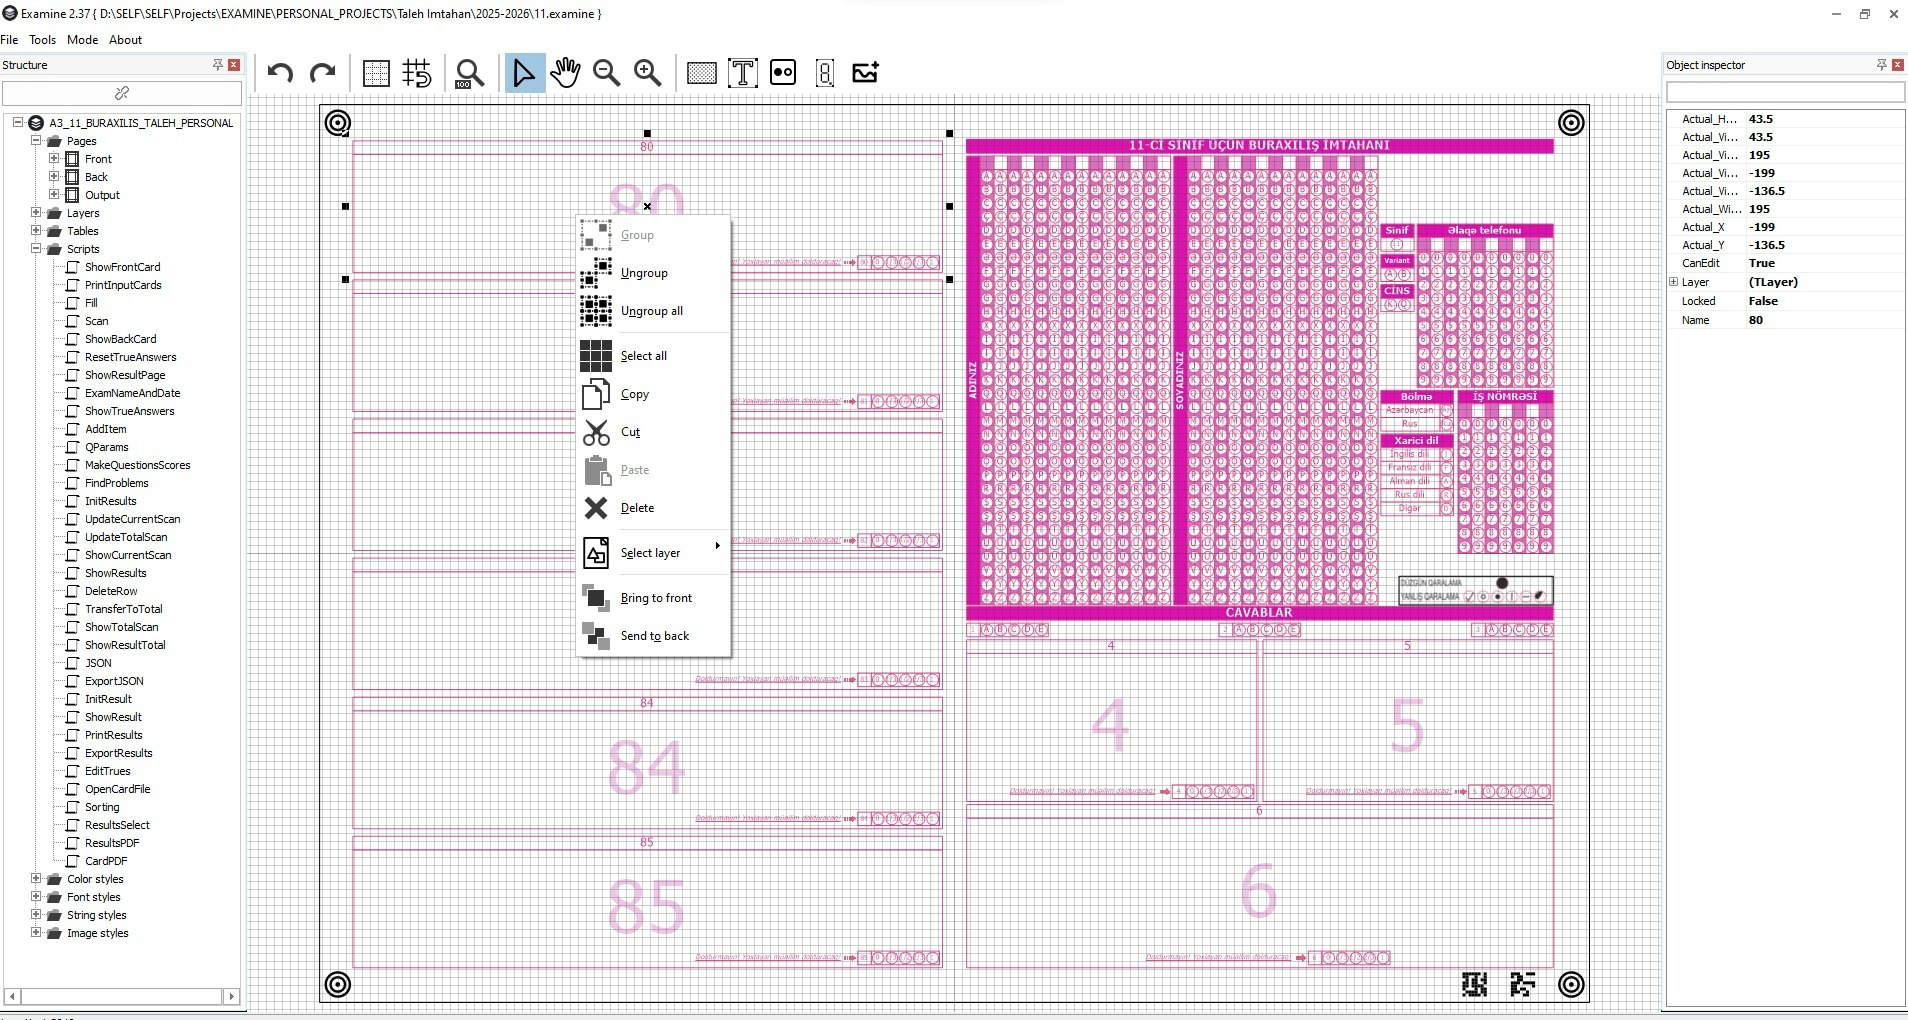Image resolution: width=1908 pixels, height=1020 pixels.
Task: Click the Structure panel search field
Action: (x=122, y=93)
